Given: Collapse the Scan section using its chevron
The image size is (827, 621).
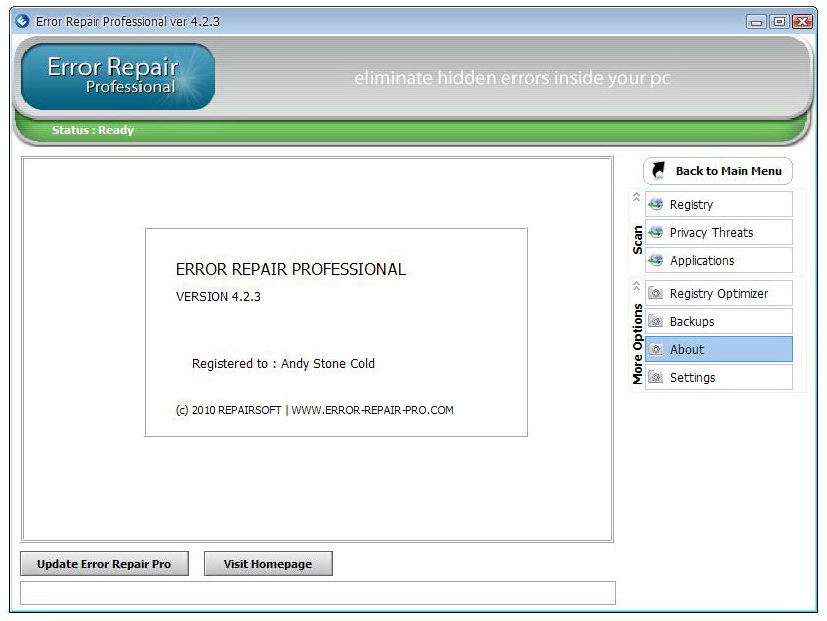Looking at the screenshot, I should click(x=637, y=197).
